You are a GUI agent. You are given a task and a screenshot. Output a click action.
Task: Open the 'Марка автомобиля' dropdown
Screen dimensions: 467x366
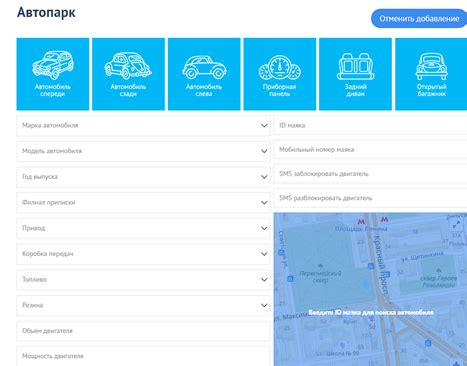pyautogui.click(x=143, y=126)
